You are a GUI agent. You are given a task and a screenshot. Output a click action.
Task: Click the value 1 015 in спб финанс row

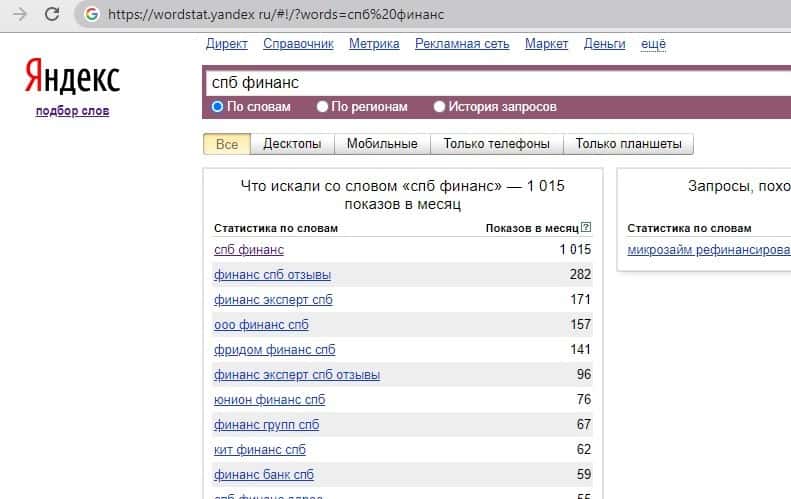click(x=575, y=249)
